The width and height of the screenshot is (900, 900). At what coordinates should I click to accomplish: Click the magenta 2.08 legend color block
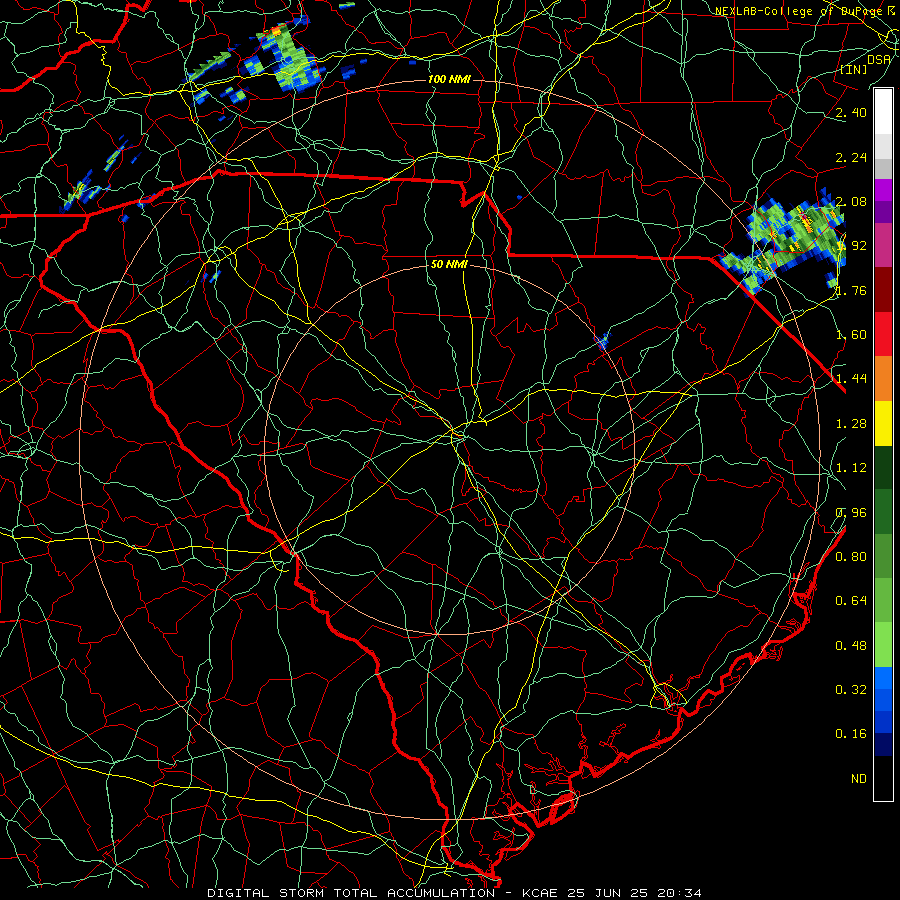tap(883, 190)
